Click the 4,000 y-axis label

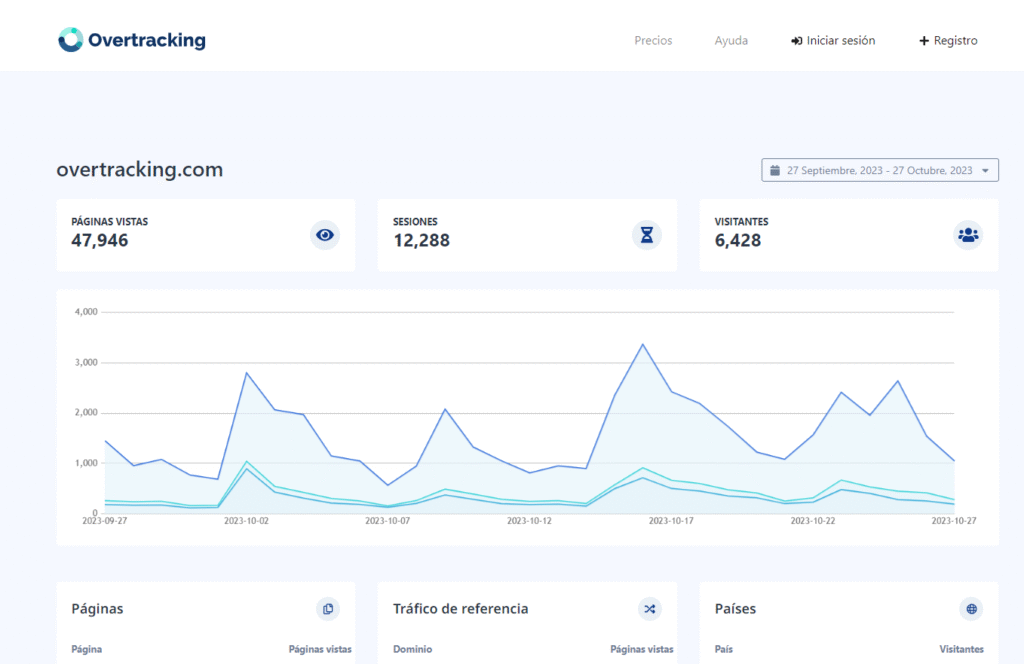(86, 311)
